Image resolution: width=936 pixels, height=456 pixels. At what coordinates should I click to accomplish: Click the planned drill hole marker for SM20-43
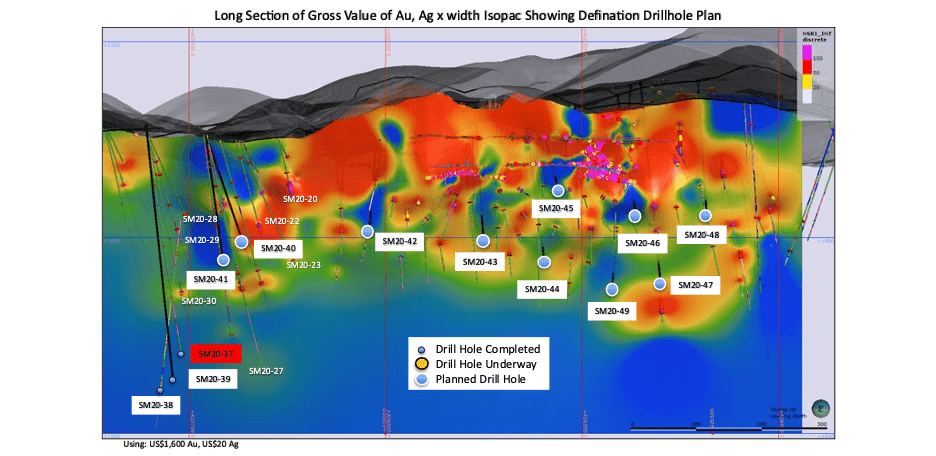click(x=483, y=241)
